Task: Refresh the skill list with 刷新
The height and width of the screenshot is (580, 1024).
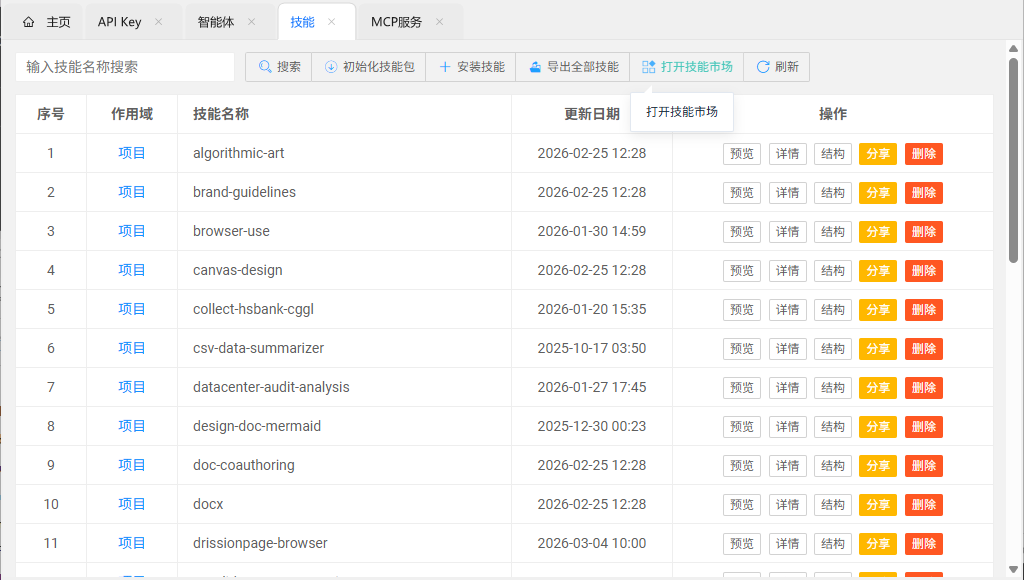Action: tap(777, 67)
